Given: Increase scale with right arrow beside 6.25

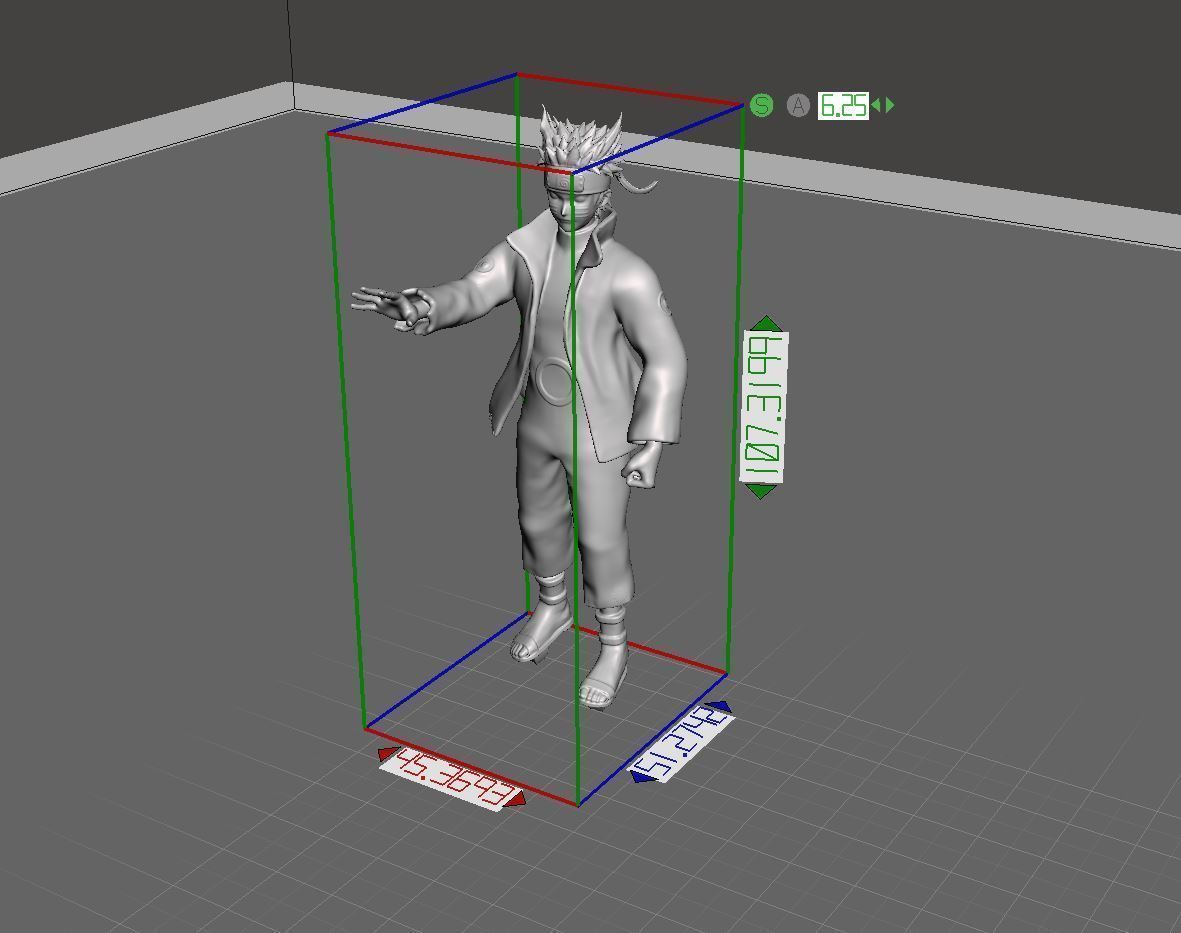Looking at the screenshot, I should (890, 105).
